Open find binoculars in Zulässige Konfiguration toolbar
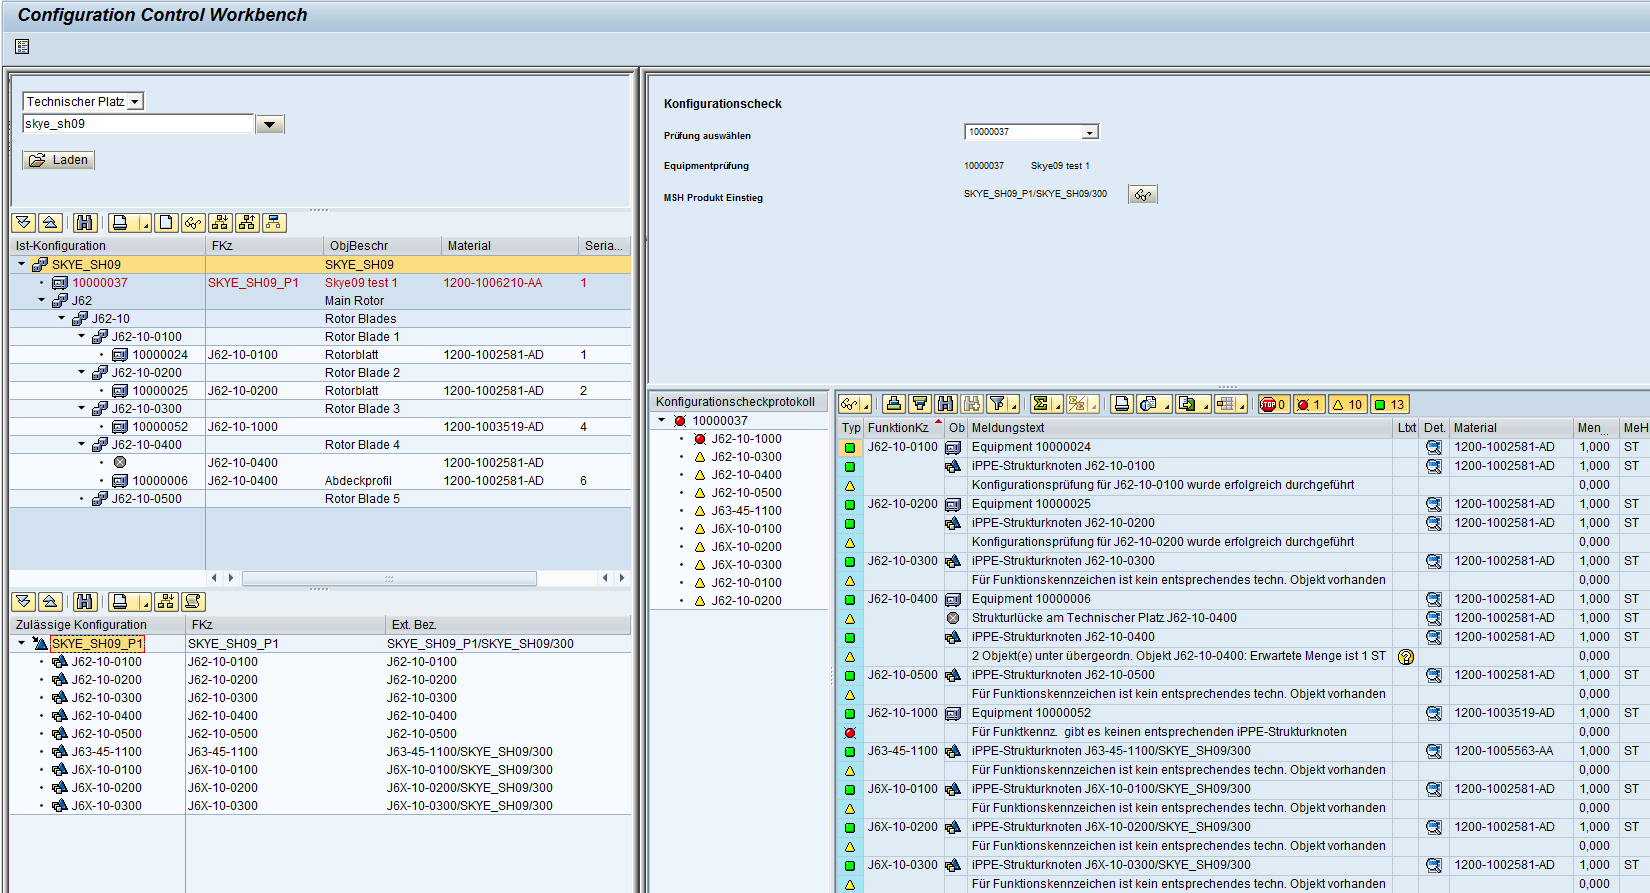The width and height of the screenshot is (1650, 893). [x=85, y=602]
